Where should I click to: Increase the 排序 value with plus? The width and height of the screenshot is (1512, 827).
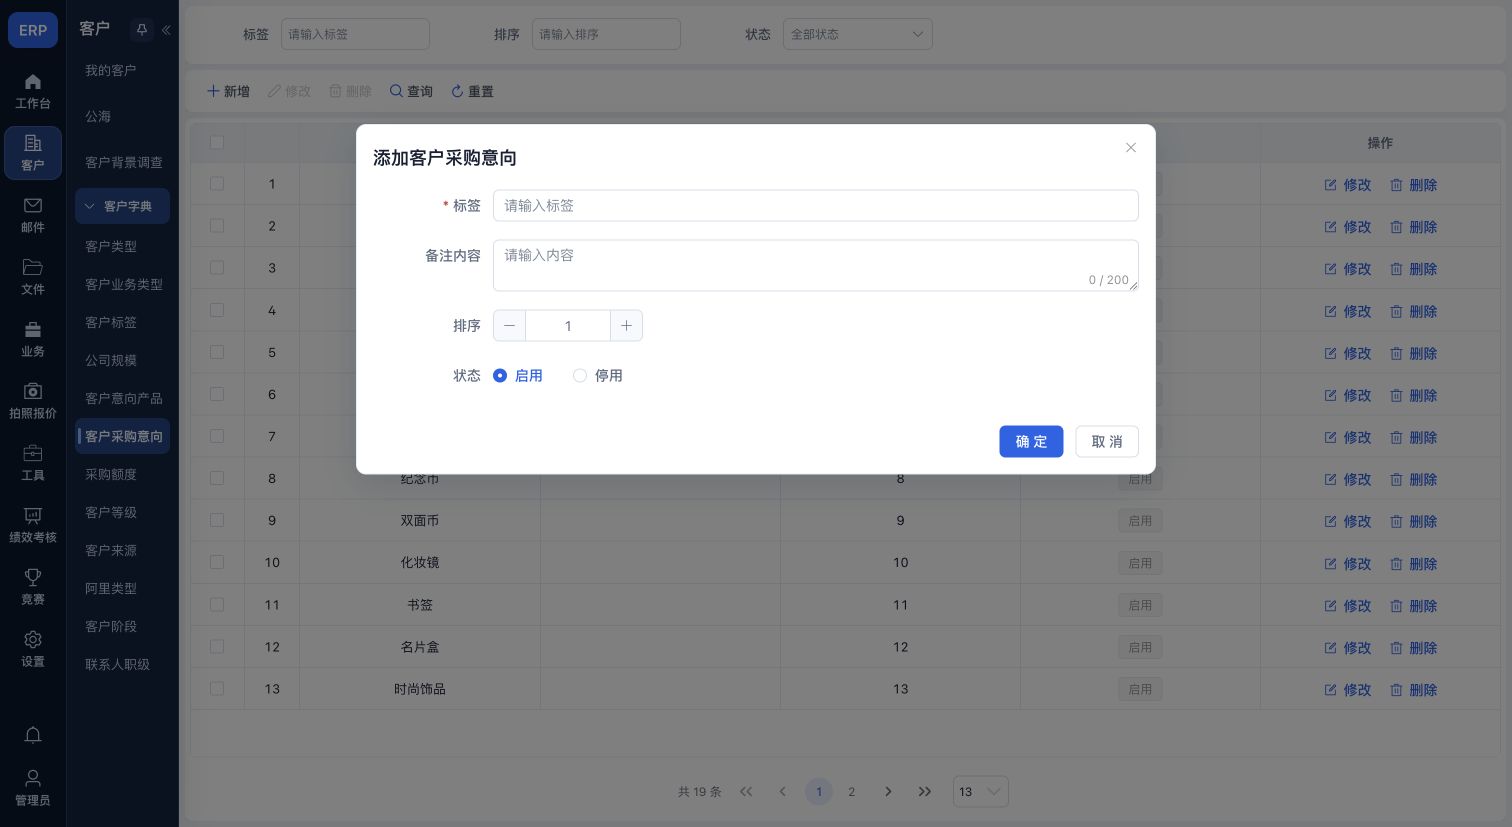click(626, 326)
